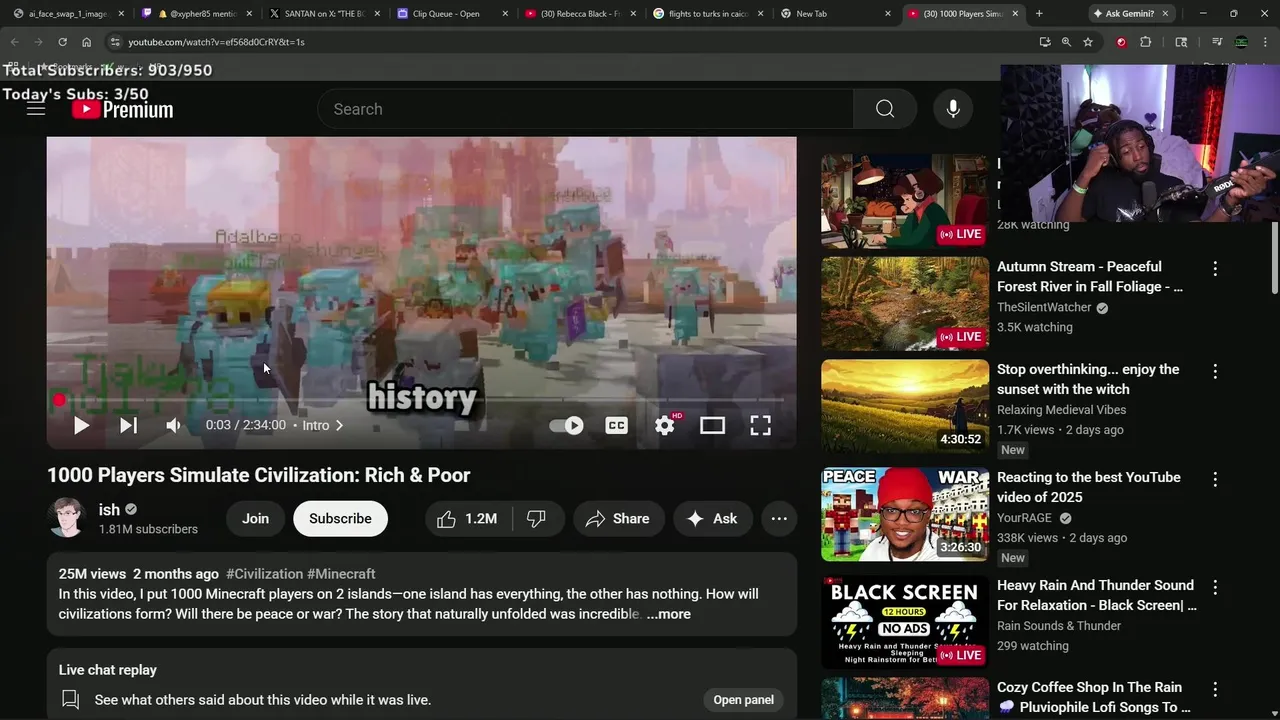The width and height of the screenshot is (1280, 720).
Task: Click the Ask Gemini button
Action: point(1124,14)
